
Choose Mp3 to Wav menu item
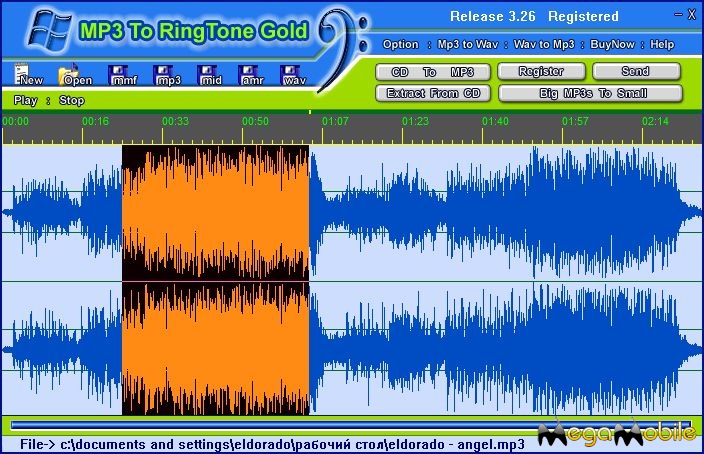click(x=468, y=44)
